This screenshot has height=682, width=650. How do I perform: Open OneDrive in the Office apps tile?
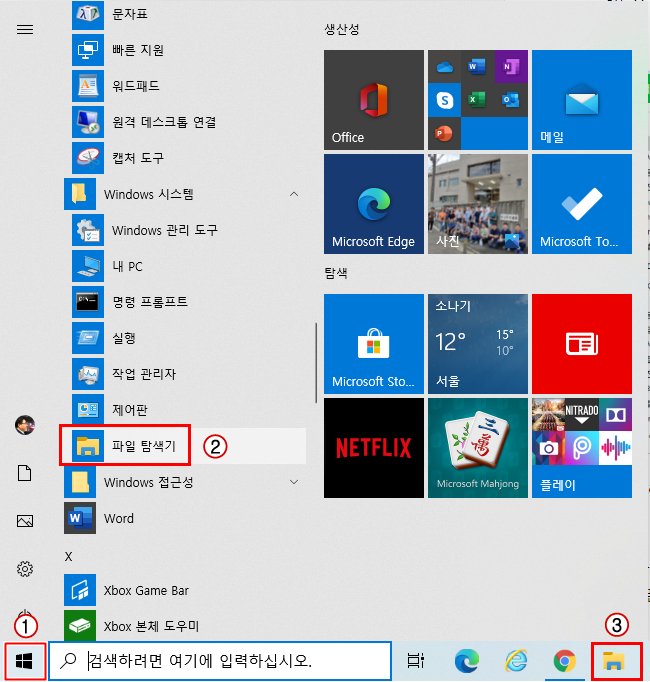pos(444,67)
